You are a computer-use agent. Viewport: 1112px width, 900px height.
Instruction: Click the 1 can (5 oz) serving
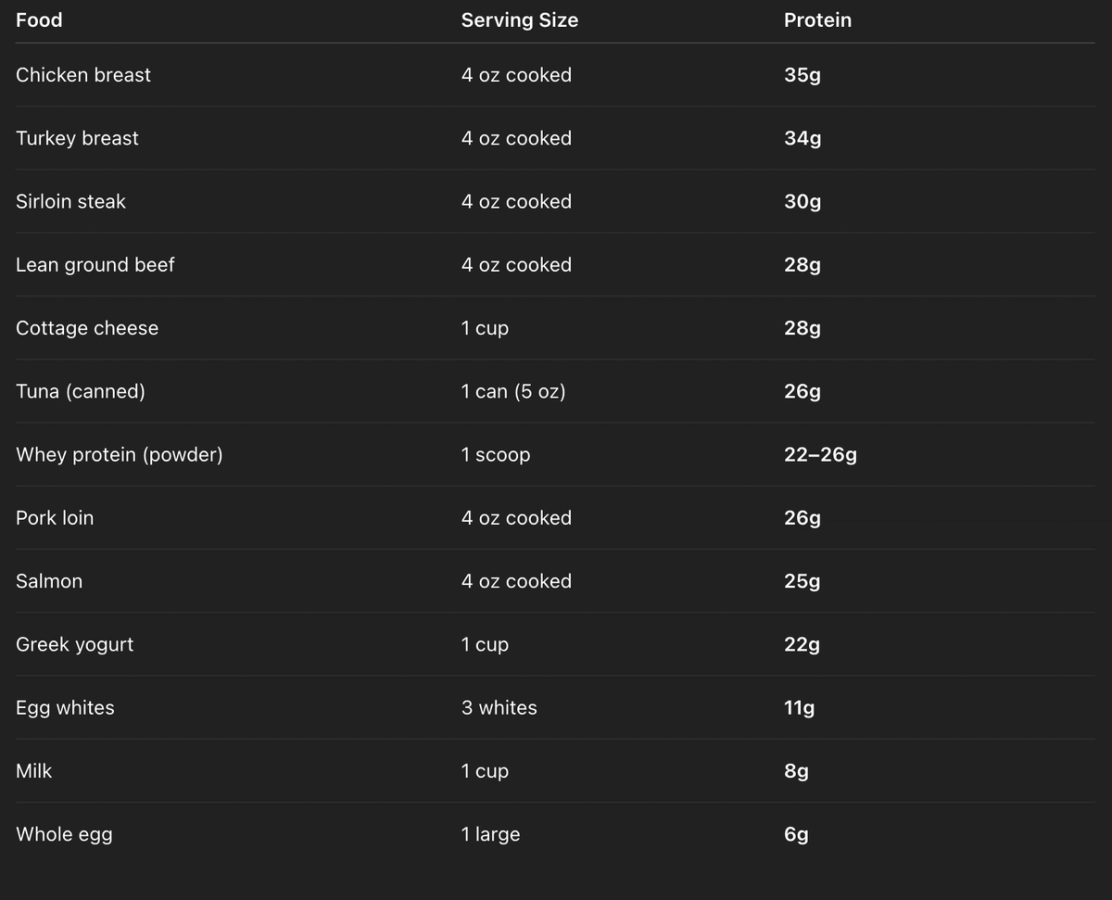513,391
